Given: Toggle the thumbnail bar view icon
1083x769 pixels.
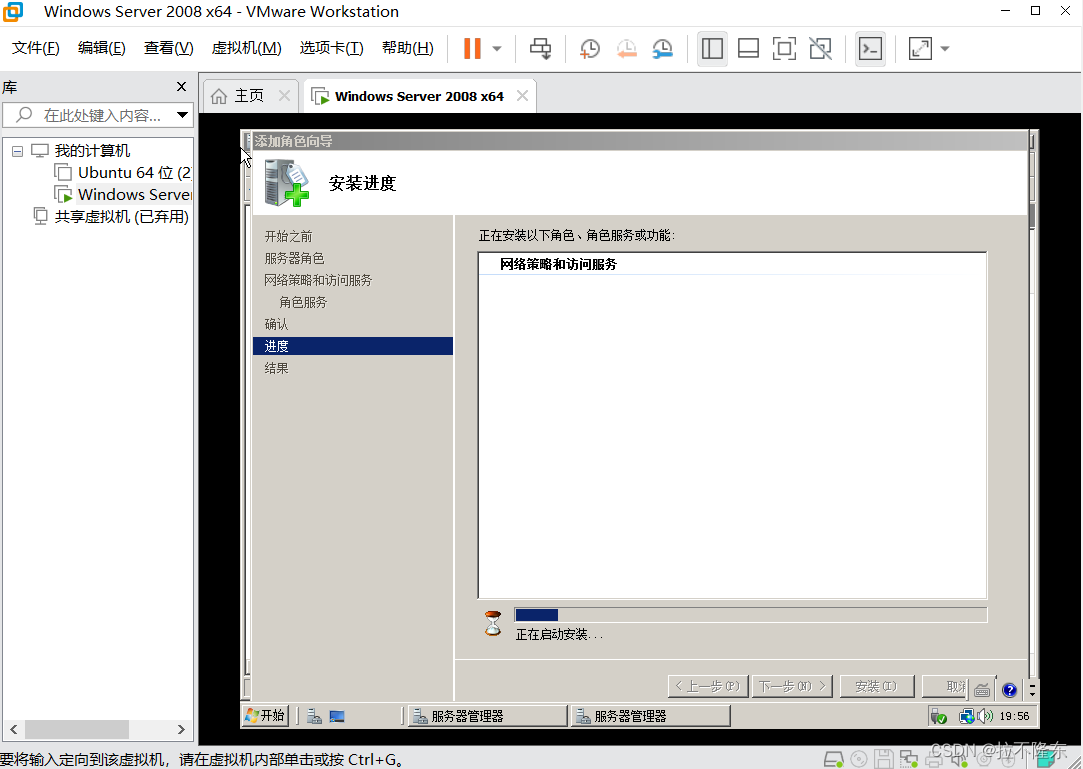Looking at the screenshot, I should (x=749, y=48).
